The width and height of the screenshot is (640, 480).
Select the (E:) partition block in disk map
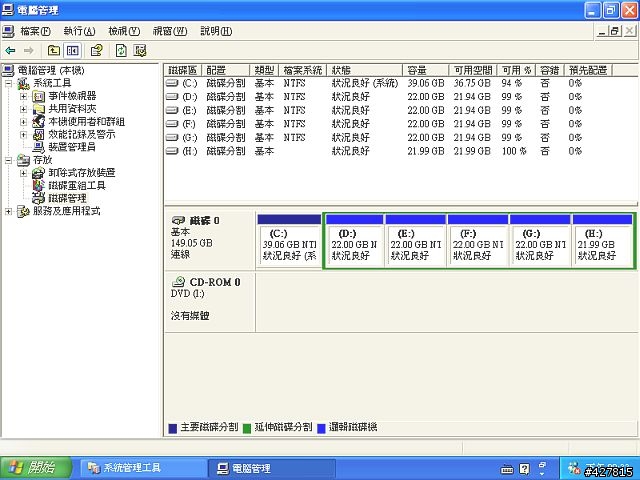(416, 241)
